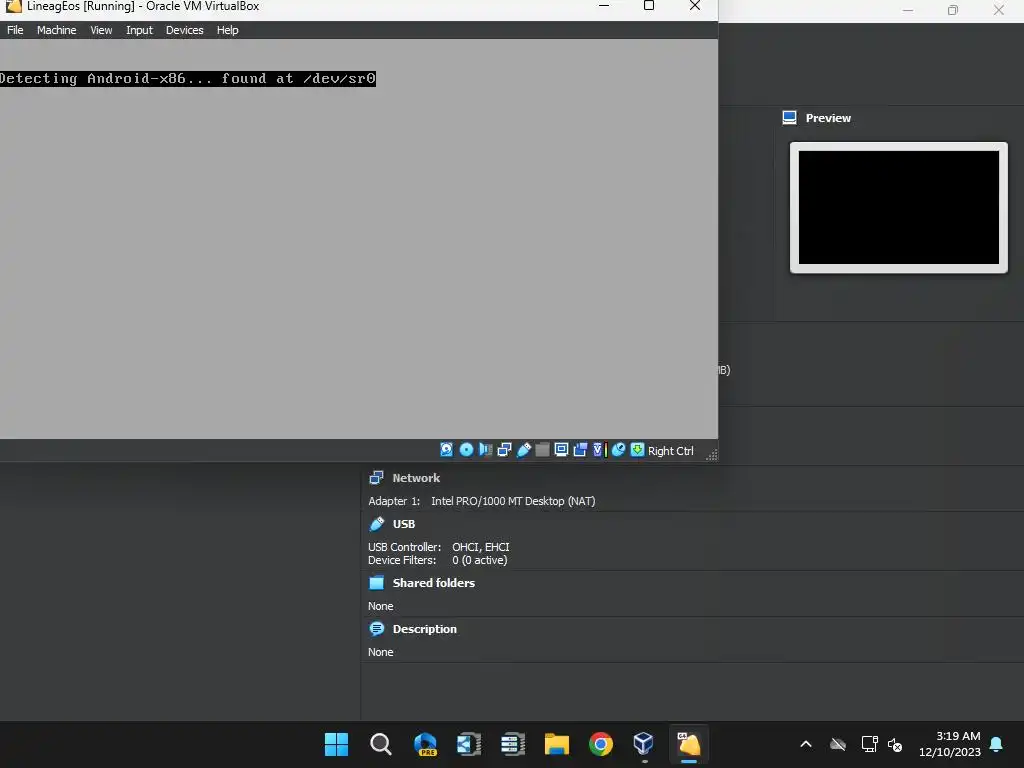Open the Edge PRE browser from taskbar
This screenshot has width=1024, height=768.
pyautogui.click(x=425, y=744)
